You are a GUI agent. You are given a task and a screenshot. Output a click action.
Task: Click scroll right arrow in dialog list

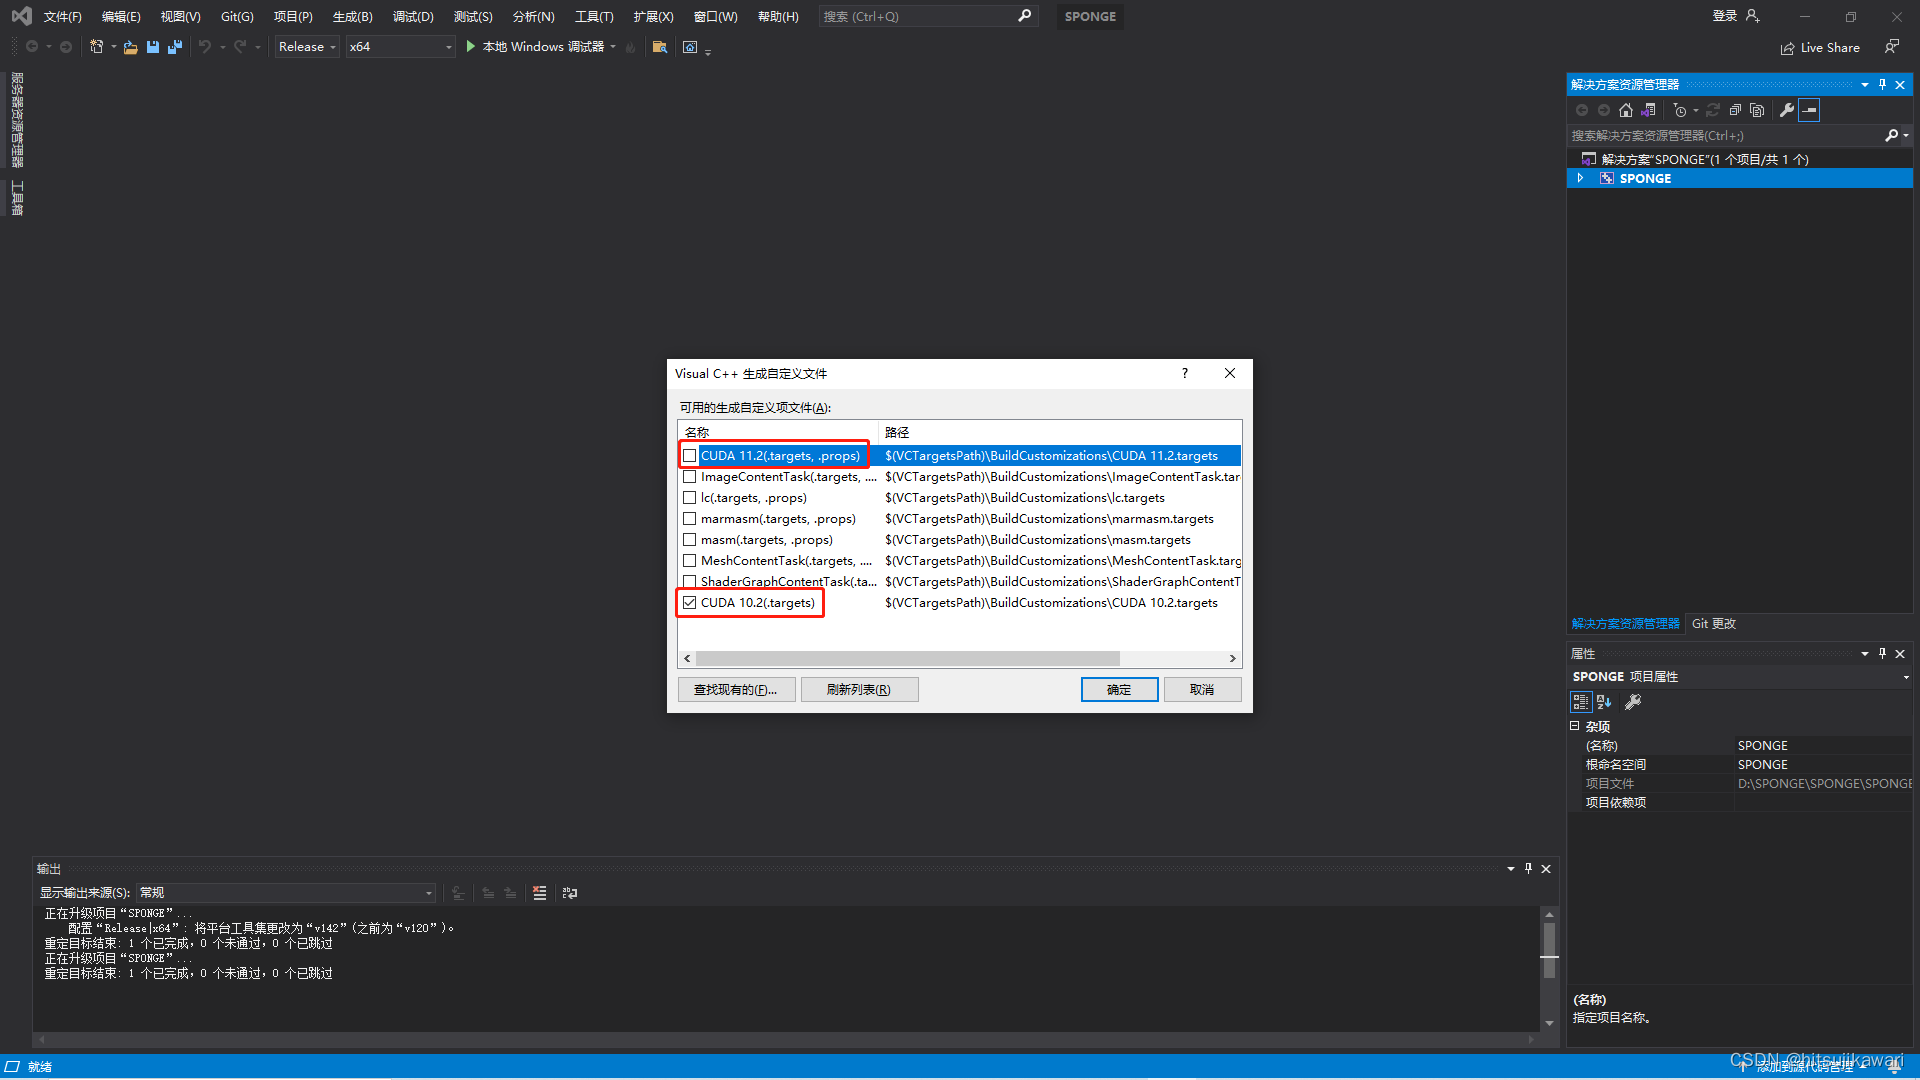(1233, 659)
